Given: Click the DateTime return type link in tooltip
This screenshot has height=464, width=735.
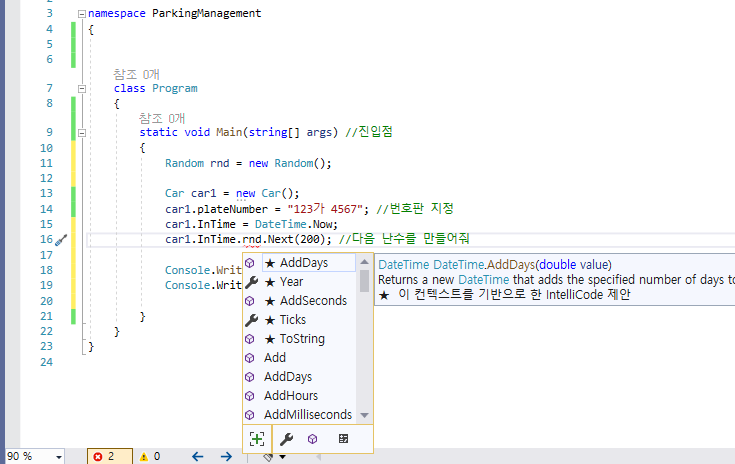Looking at the screenshot, I should pyautogui.click(x=404, y=265).
